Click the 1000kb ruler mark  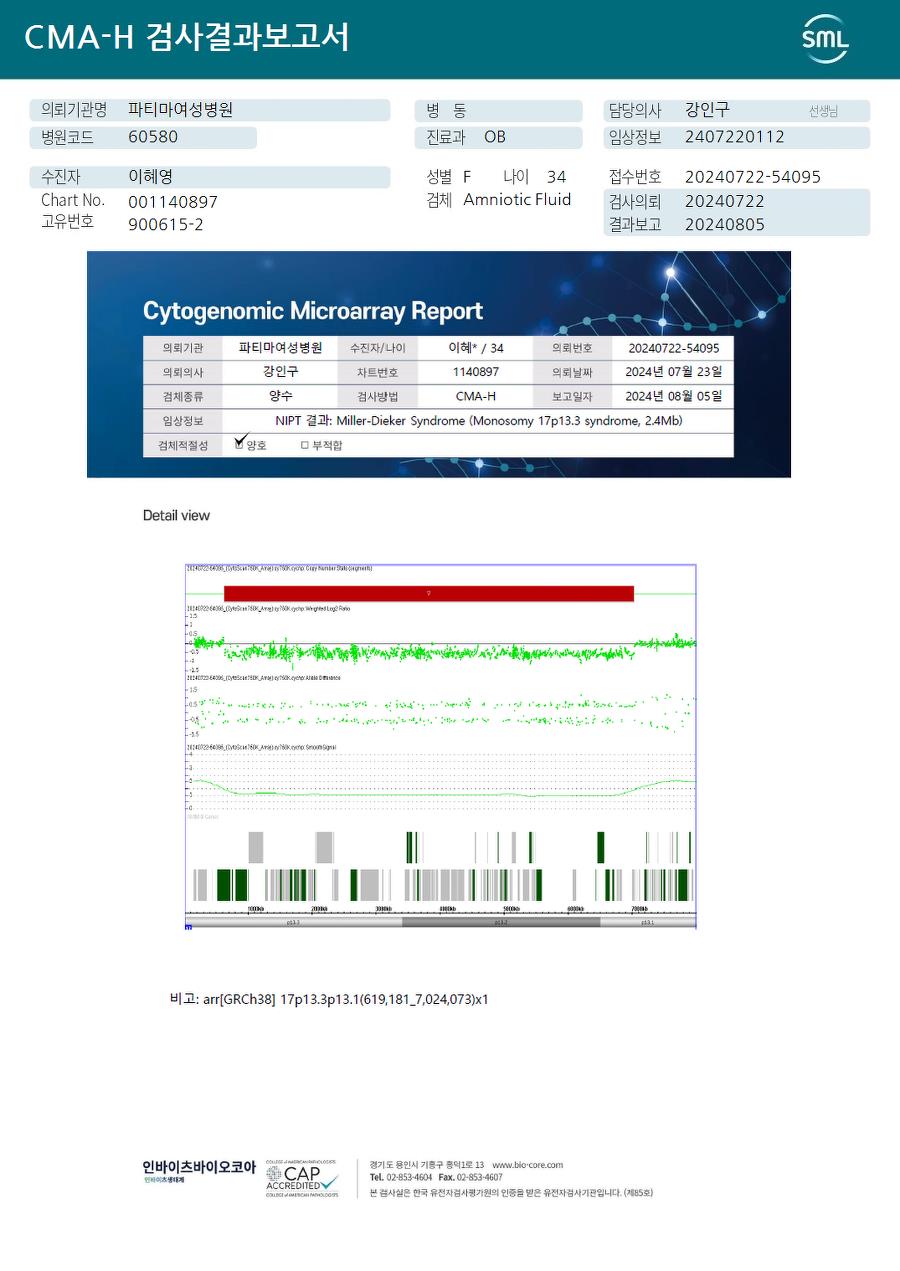point(255,909)
